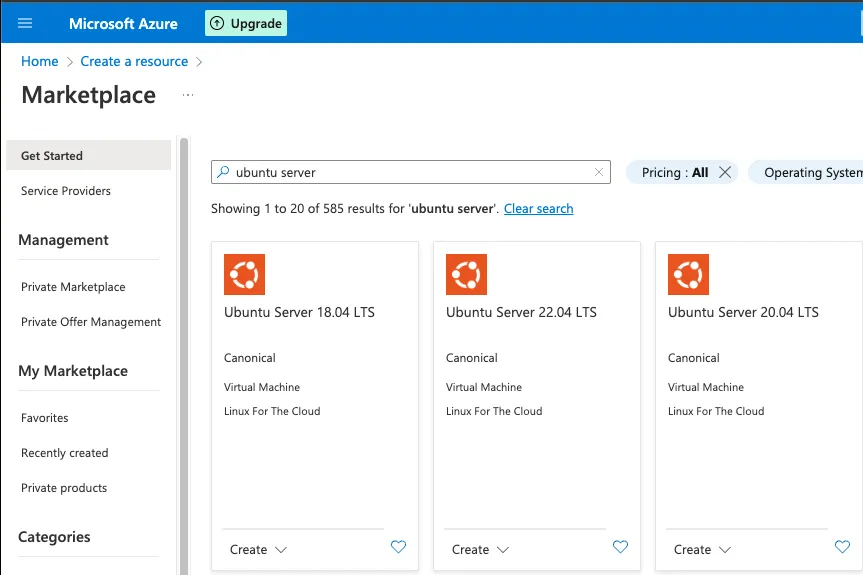Image resolution: width=863 pixels, height=575 pixels.
Task: Favorite Ubuntu Server 18.04 LTS with heart
Action: tap(398, 547)
